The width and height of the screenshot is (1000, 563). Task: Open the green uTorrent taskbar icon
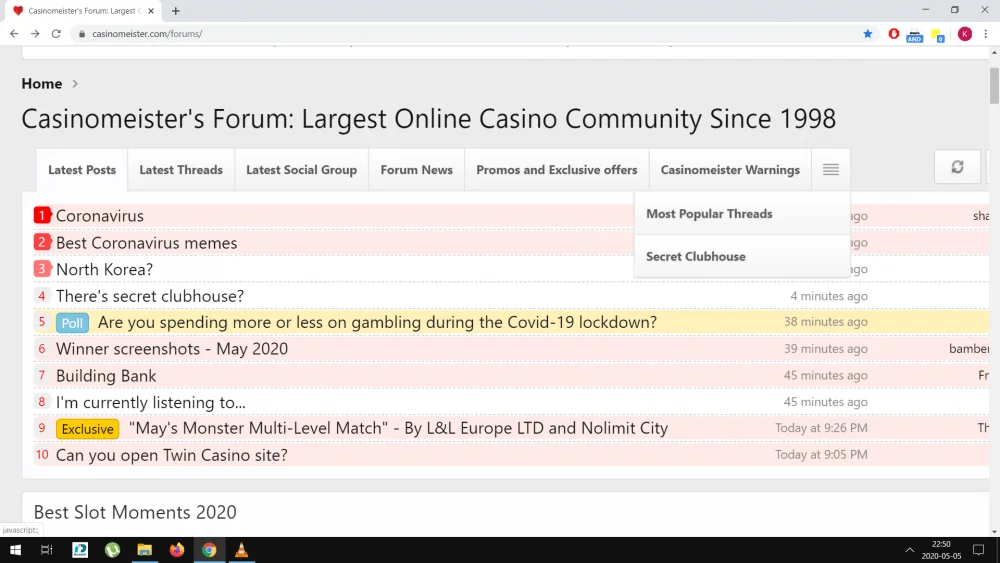pyautogui.click(x=112, y=550)
